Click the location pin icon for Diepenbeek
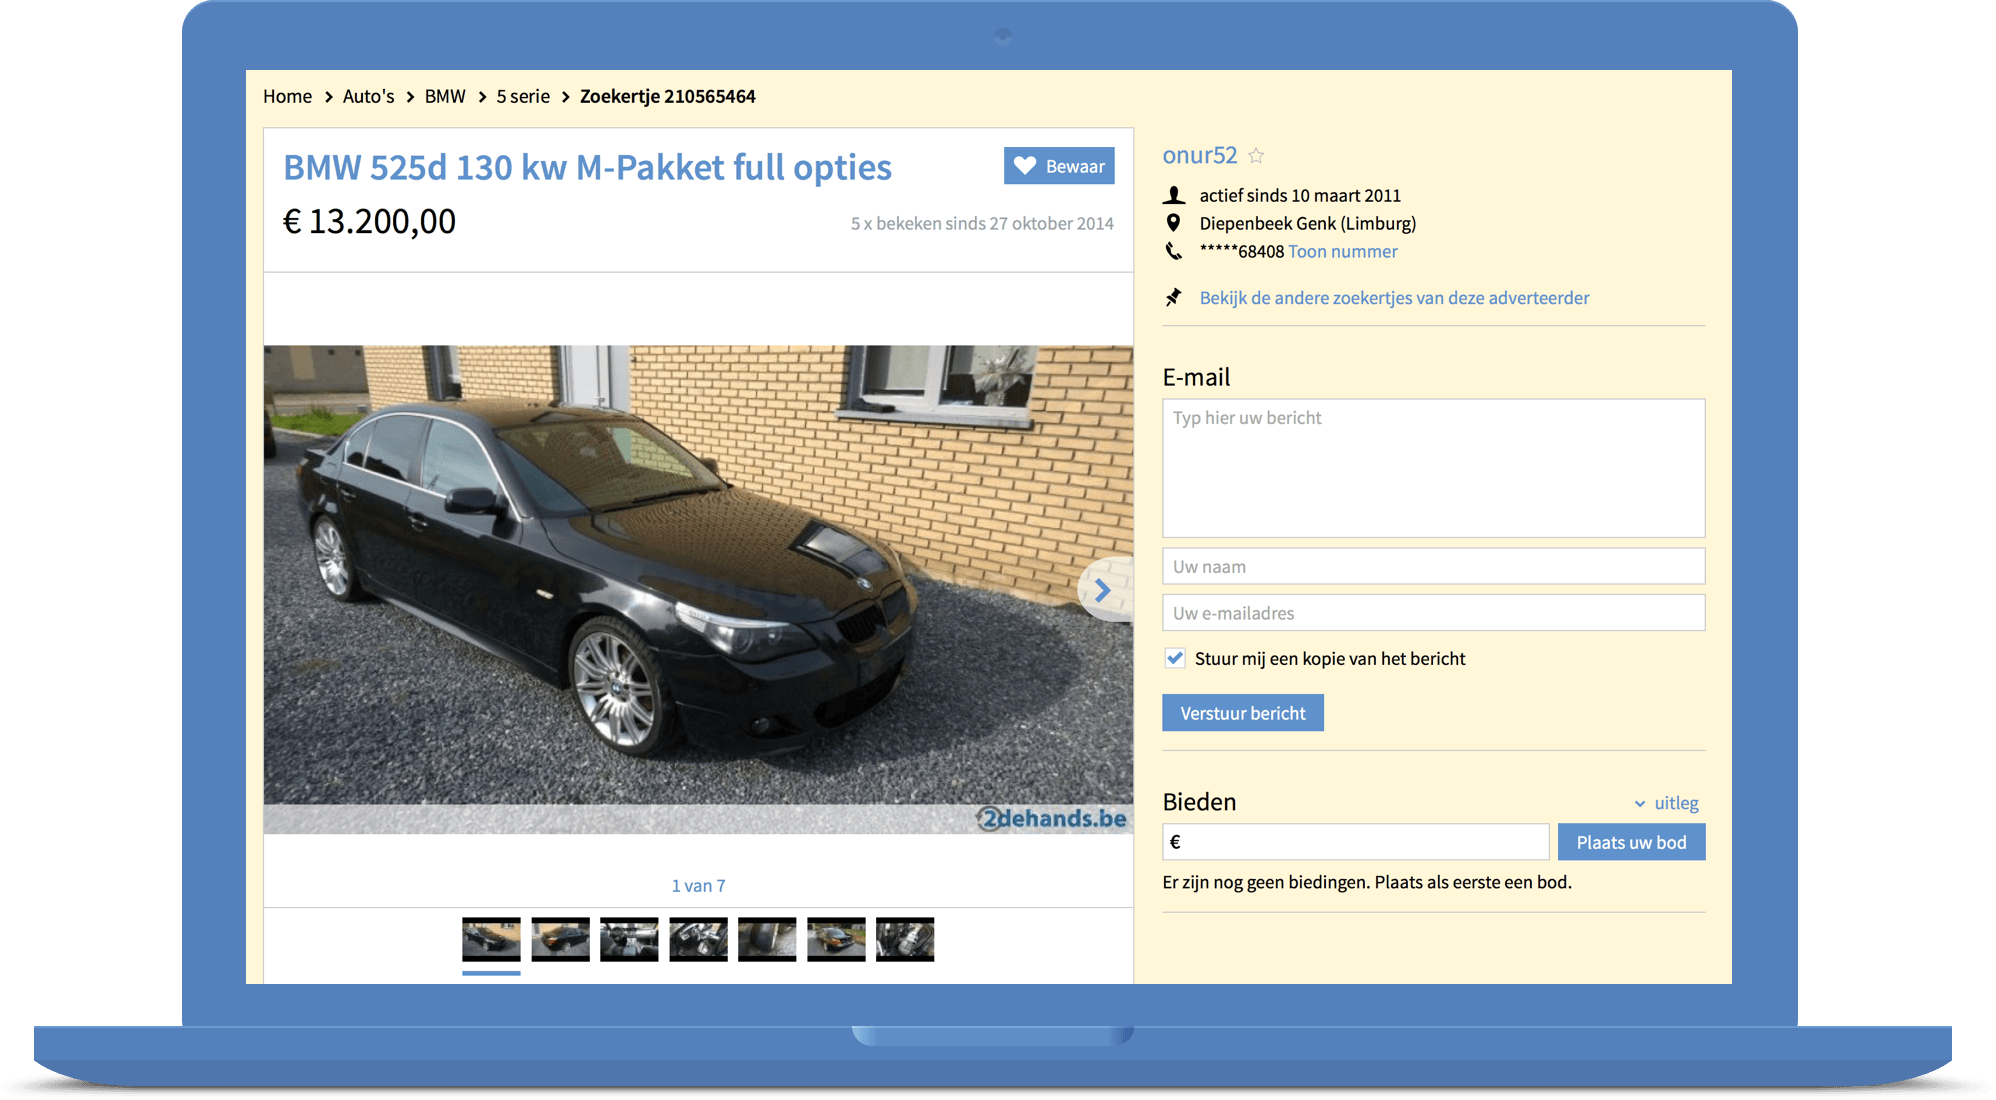1996x1100 pixels. coord(1174,223)
